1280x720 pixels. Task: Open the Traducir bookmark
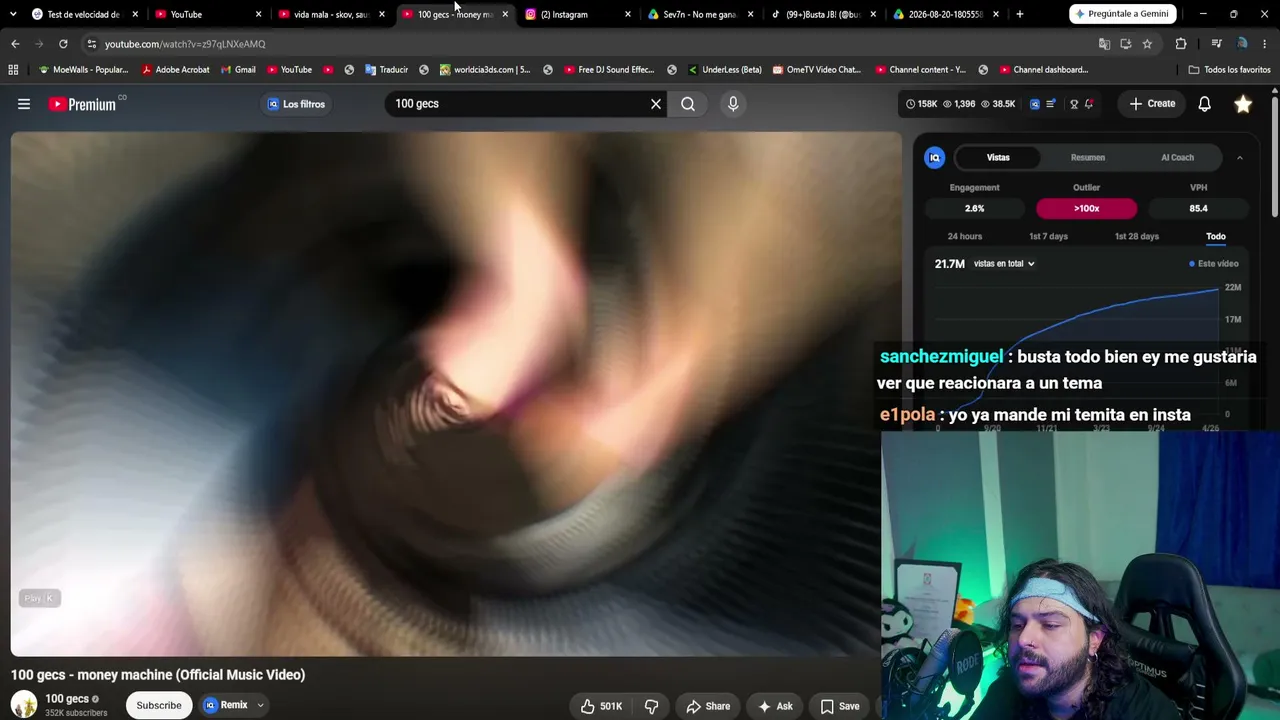point(387,70)
